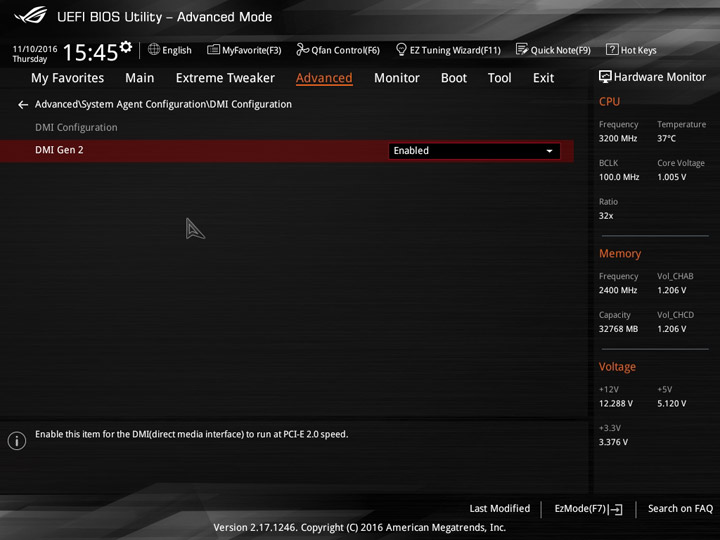Click the +5V value 5.120 V
The height and width of the screenshot is (540, 720).
click(x=672, y=403)
